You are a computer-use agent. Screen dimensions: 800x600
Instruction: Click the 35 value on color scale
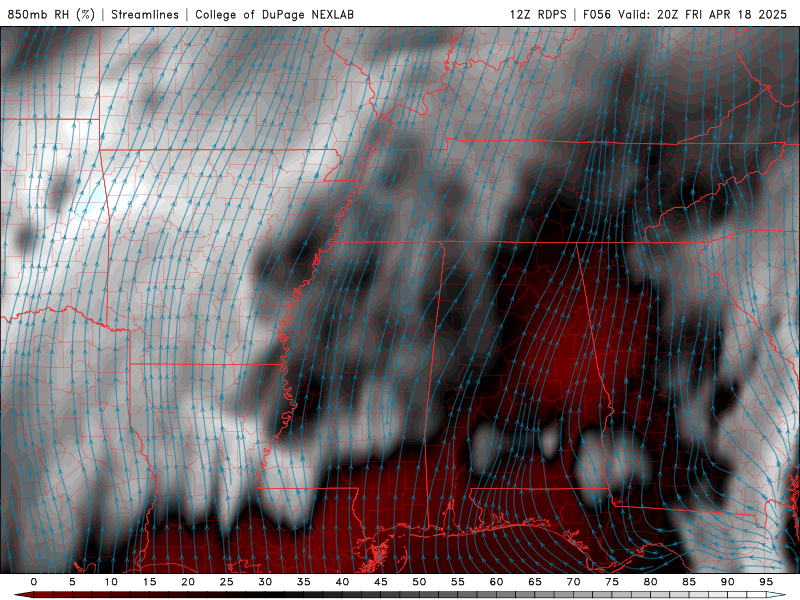tap(304, 582)
